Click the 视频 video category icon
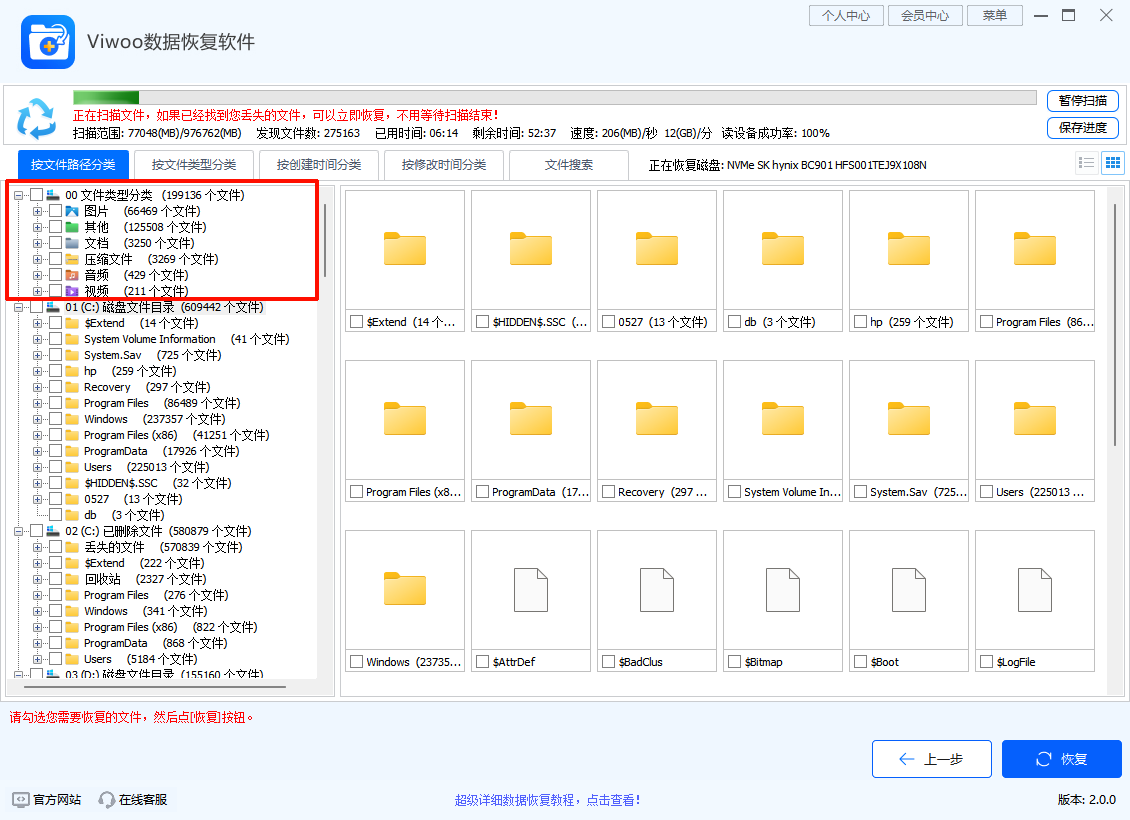Viewport: 1130px width, 820px height. [70, 290]
